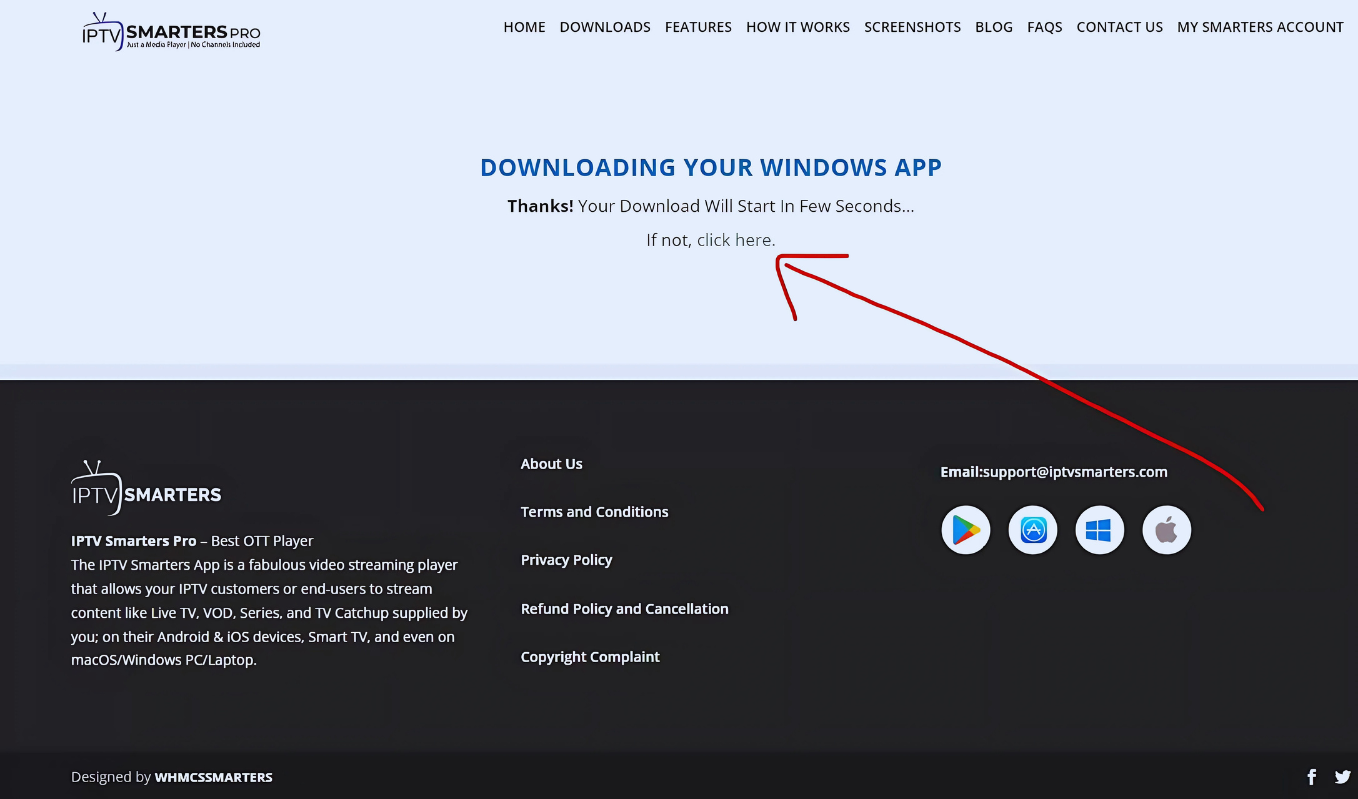
Task: Click the macOS Apple icon
Action: tap(1166, 530)
